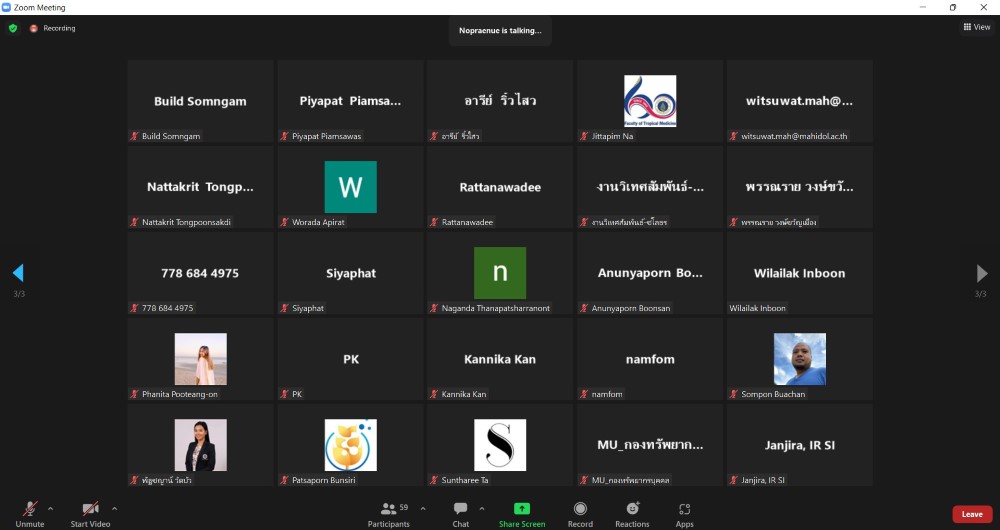
Task: Open the Chat panel
Action: pos(460,514)
